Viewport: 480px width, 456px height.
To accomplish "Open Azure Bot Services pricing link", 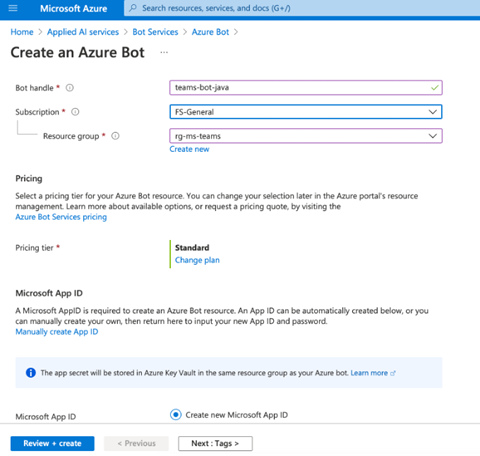I will (61, 217).
